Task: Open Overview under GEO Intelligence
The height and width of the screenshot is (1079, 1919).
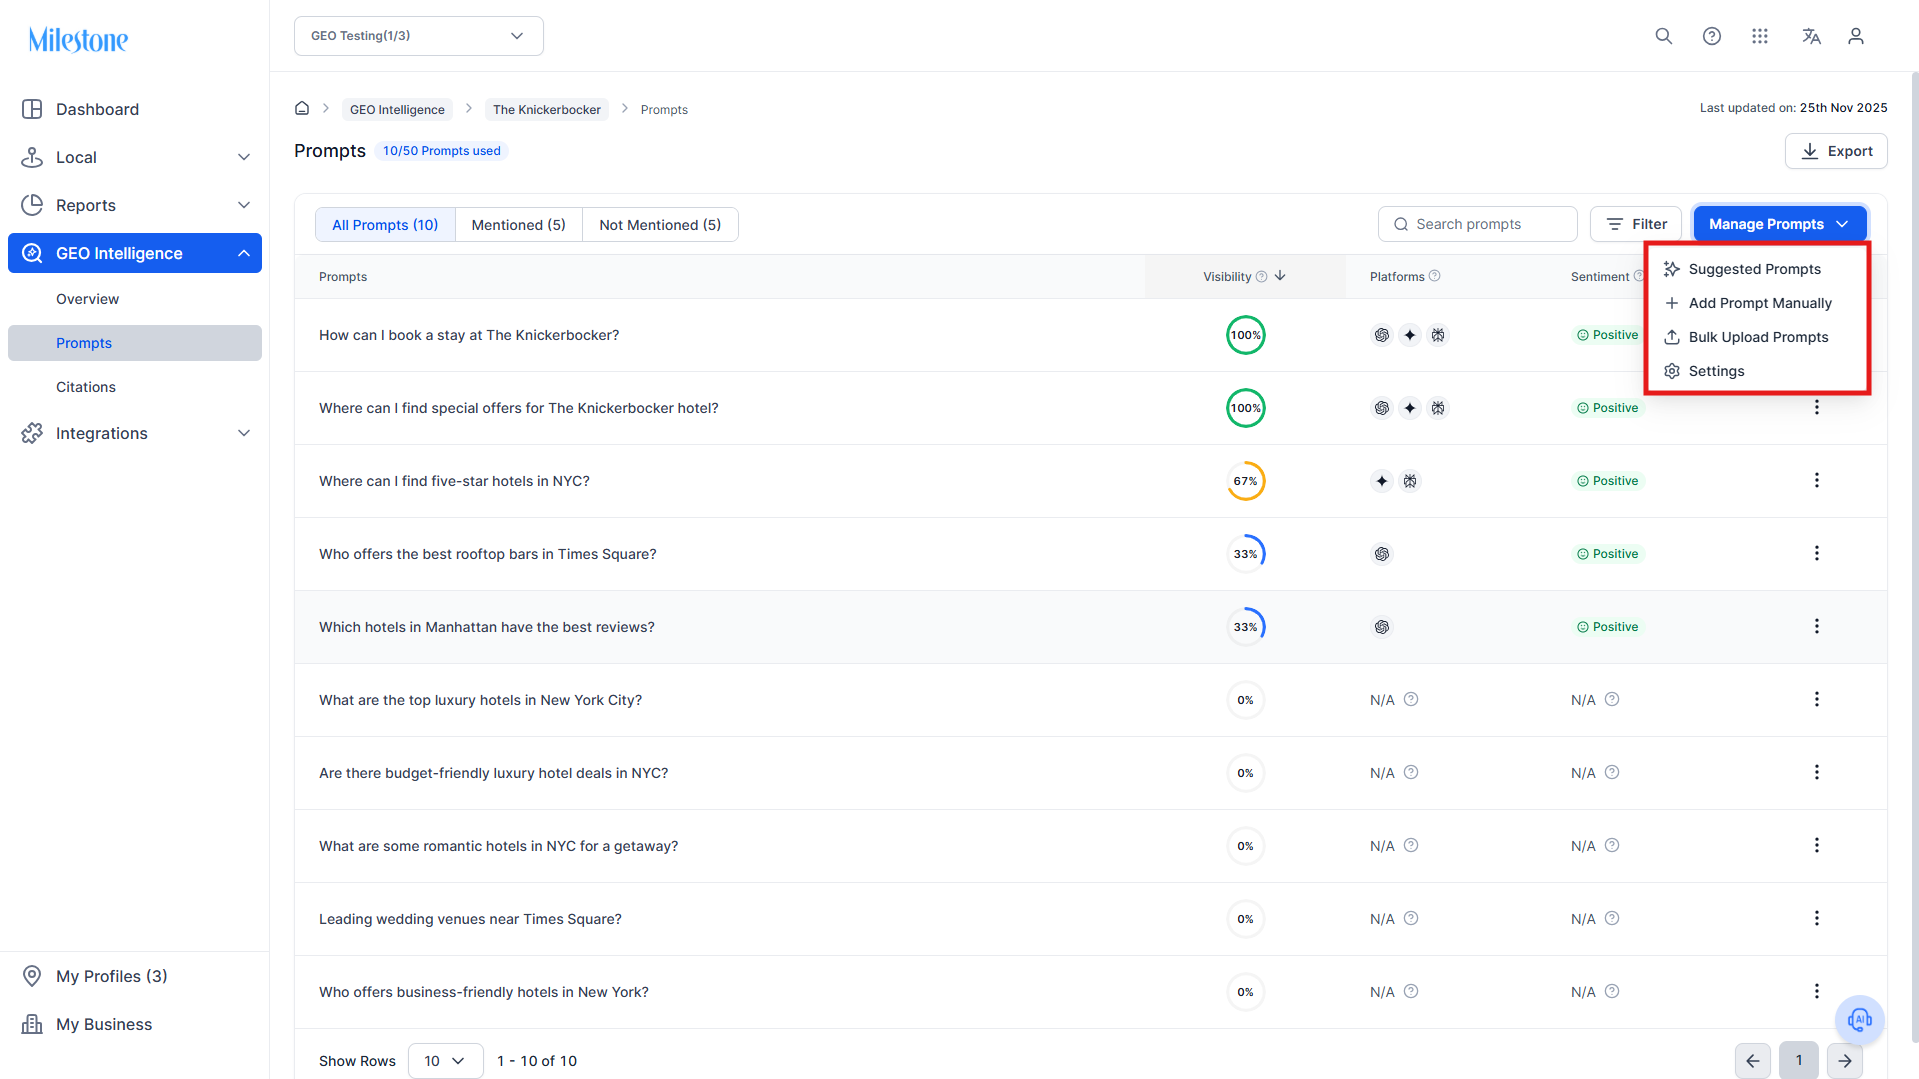Action: 135,299
